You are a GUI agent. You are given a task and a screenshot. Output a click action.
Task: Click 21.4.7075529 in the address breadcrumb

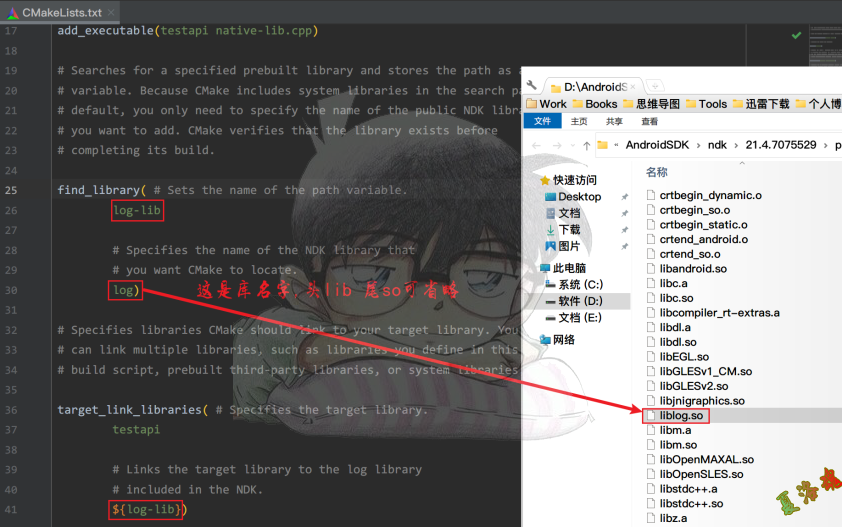pos(781,145)
